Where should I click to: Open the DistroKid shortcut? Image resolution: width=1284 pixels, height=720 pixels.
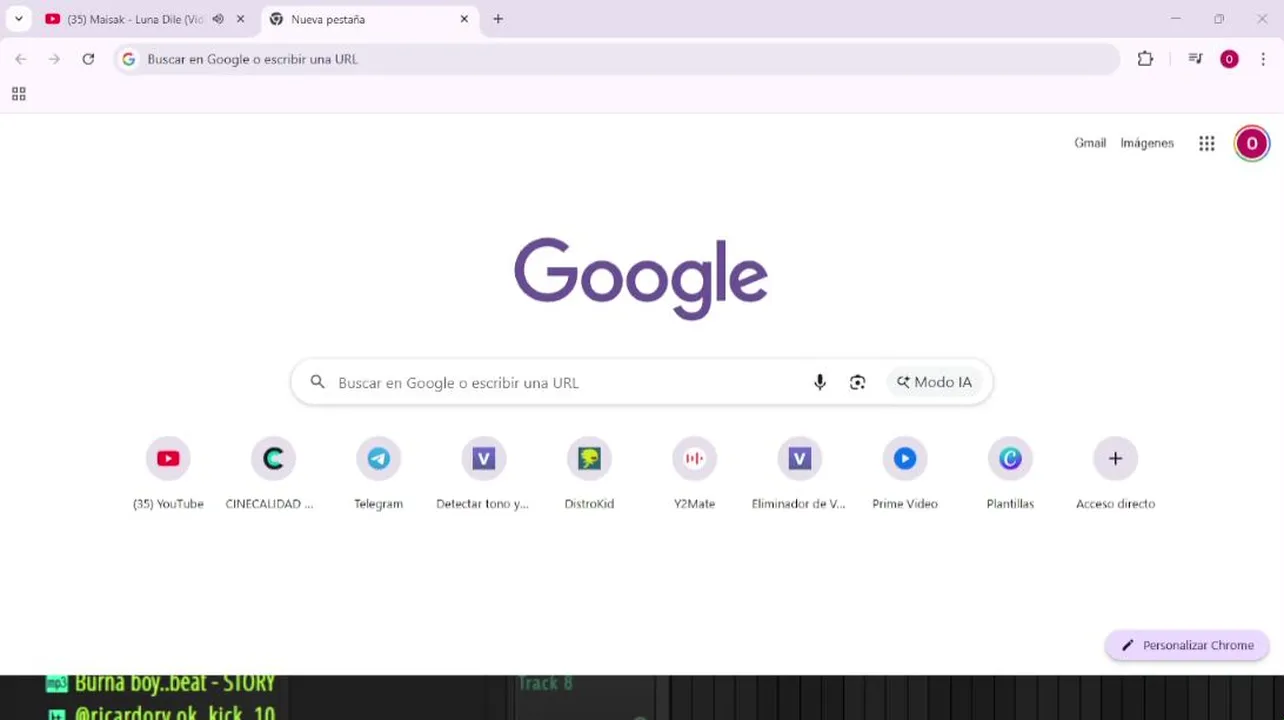coord(589,473)
